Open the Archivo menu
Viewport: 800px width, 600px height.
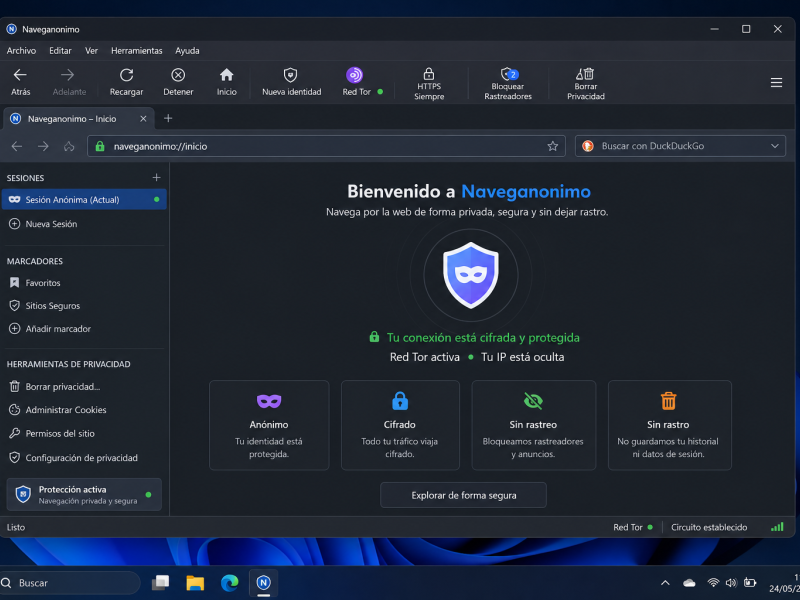coord(21,51)
